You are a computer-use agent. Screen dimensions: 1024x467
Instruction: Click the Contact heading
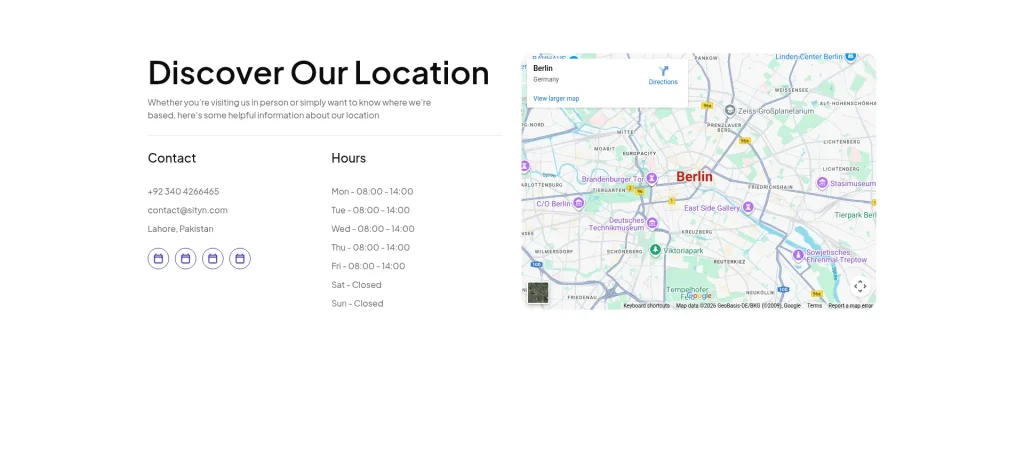tap(172, 158)
